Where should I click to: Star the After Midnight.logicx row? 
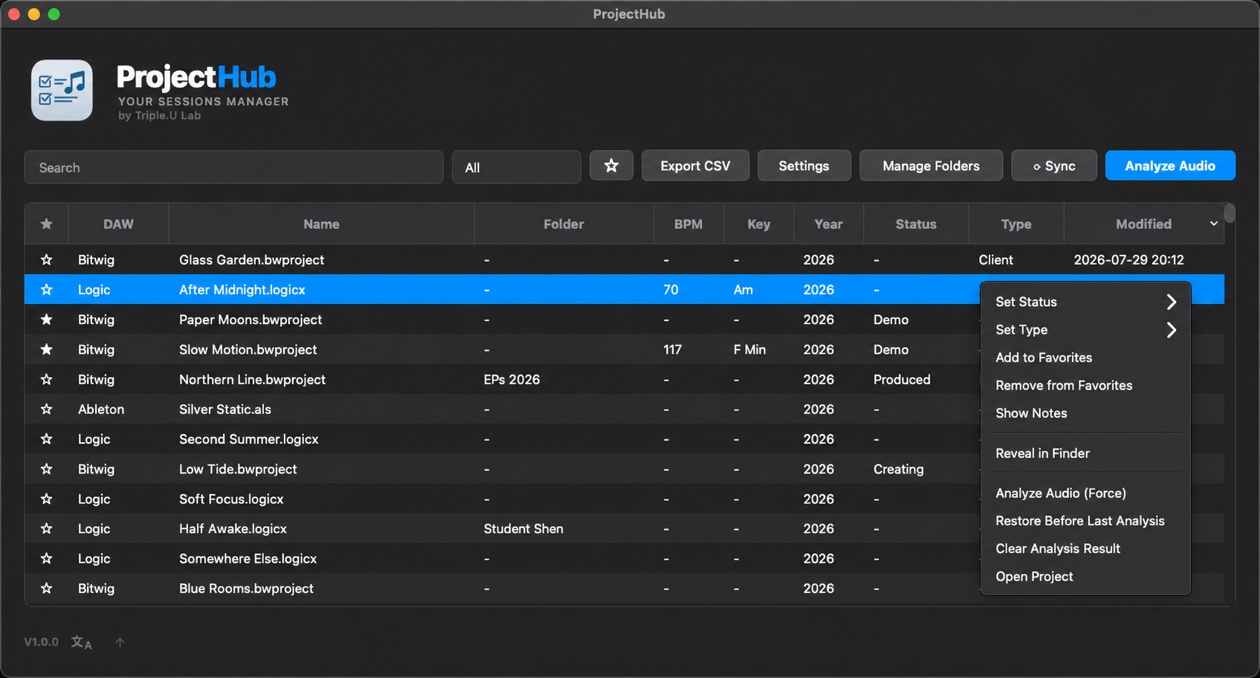46,290
